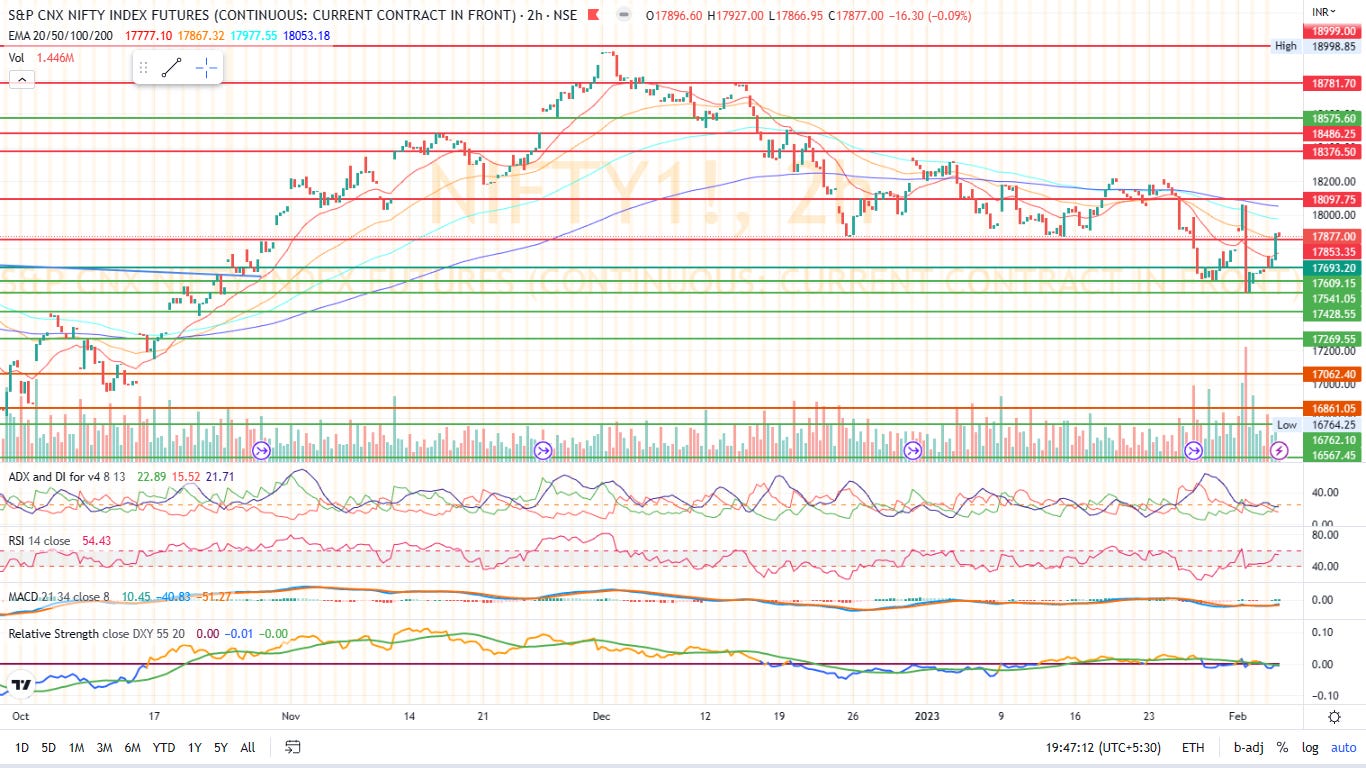Image resolution: width=1366 pixels, height=768 pixels.
Task: Click the 17428.55 green price label
Action: tap(1333, 314)
